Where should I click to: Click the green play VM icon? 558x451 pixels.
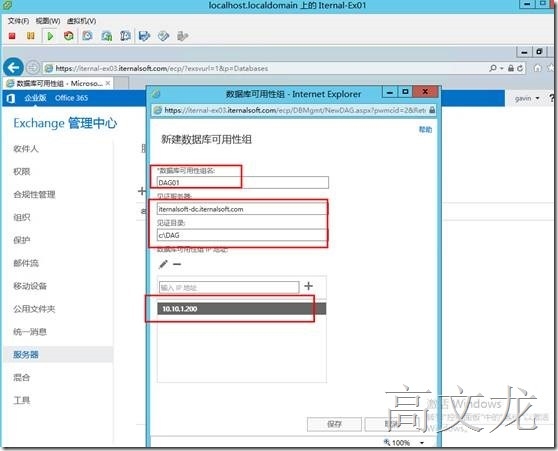50,36
